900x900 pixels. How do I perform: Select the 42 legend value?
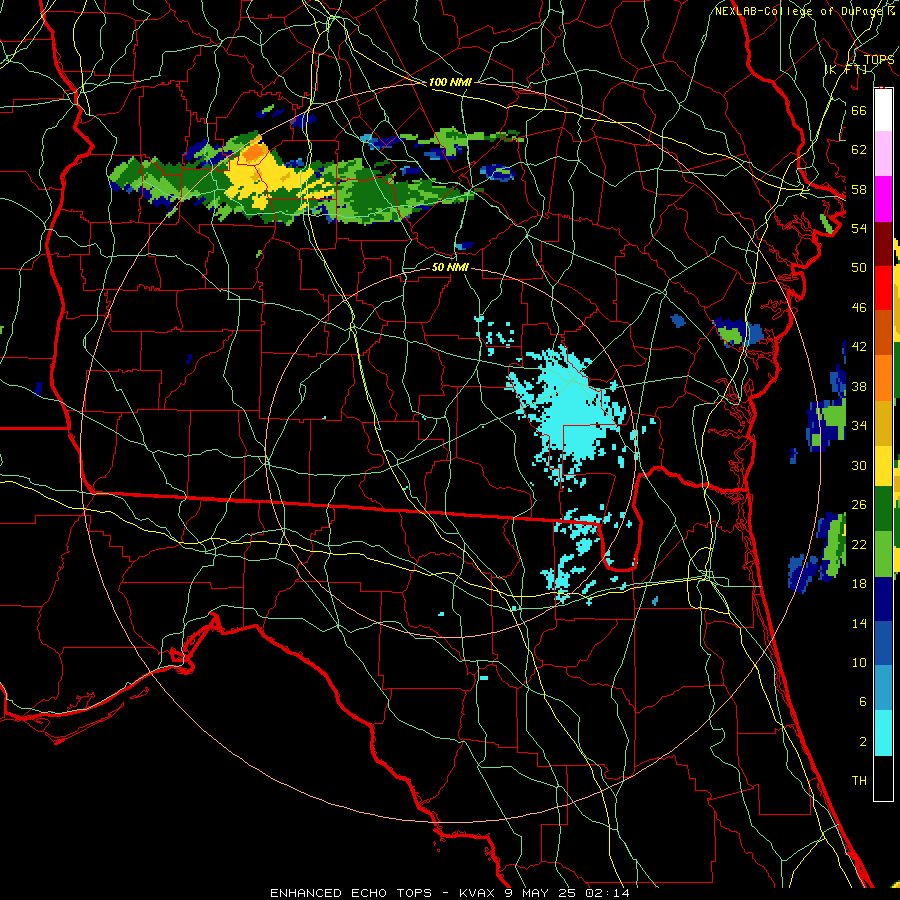click(859, 347)
